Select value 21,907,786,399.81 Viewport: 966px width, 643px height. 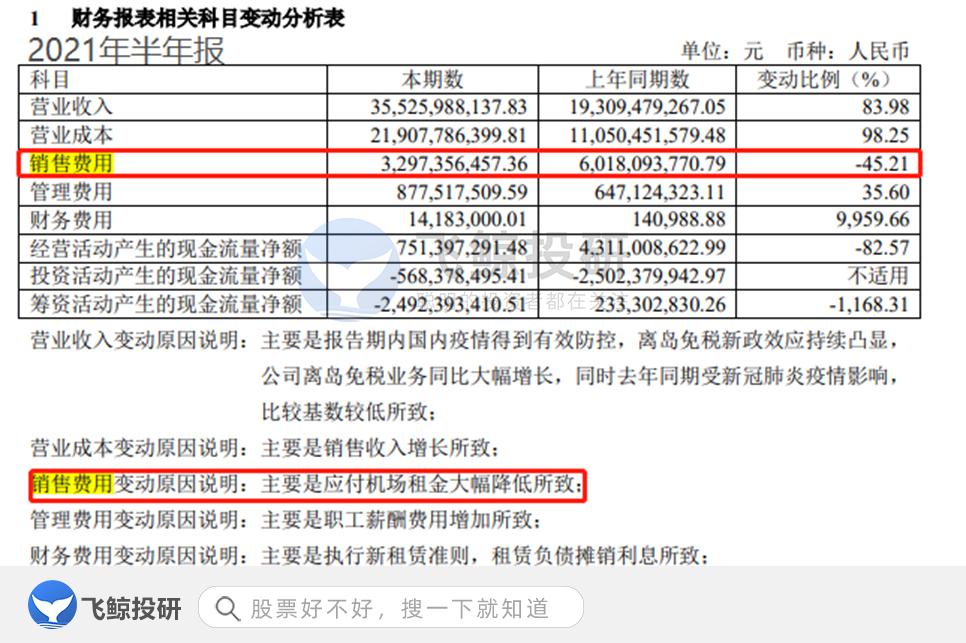click(x=448, y=135)
